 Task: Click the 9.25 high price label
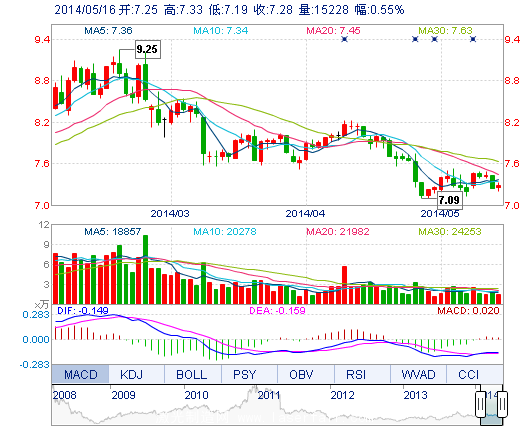coord(147,50)
